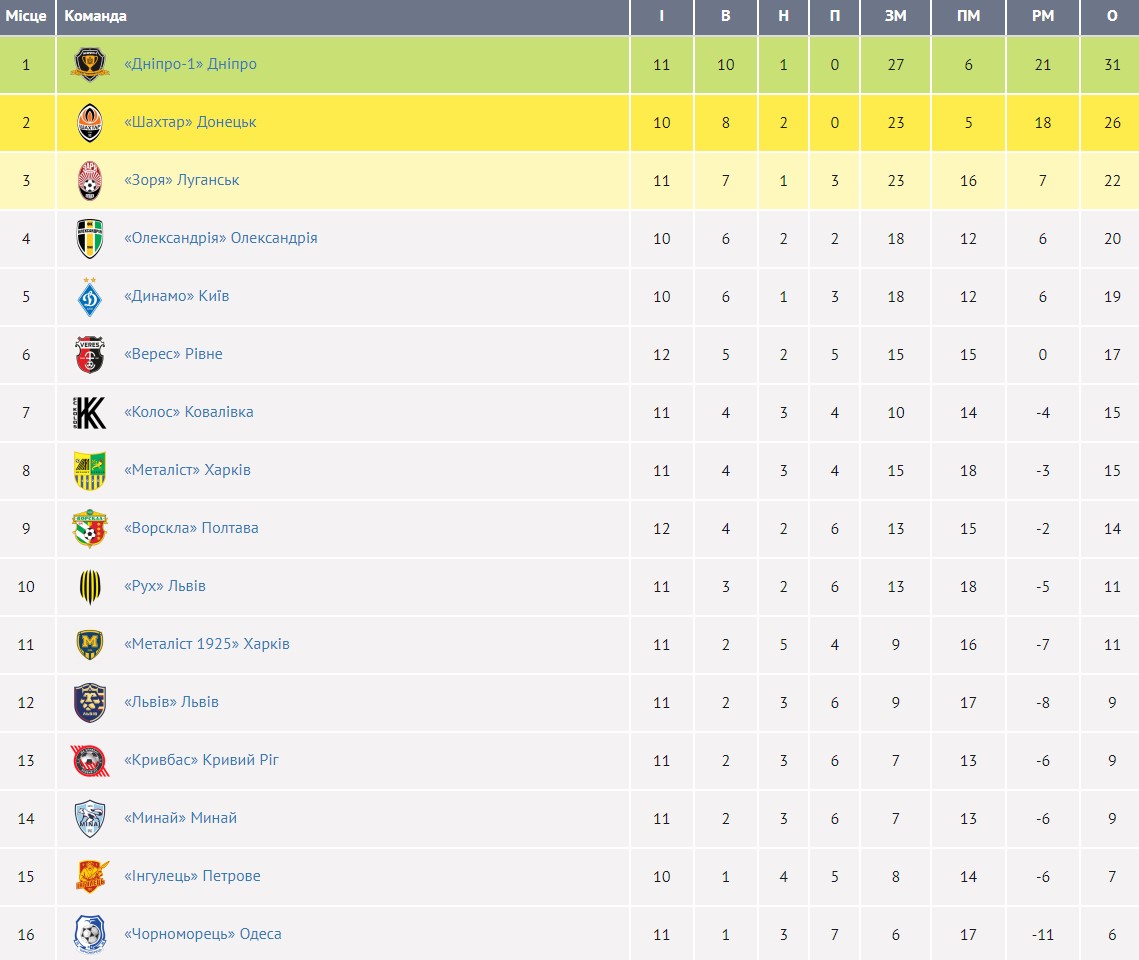This screenshot has width=1139, height=960.
Task: Click the Inhulets Petrove orange logo
Action: (90, 877)
